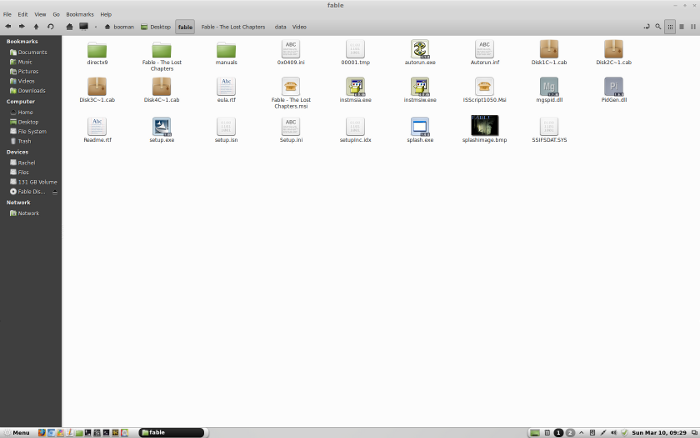The height and width of the screenshot is (438, 700).
Task: Open the 131 GB Volume device
Action: tap(33, 182)
